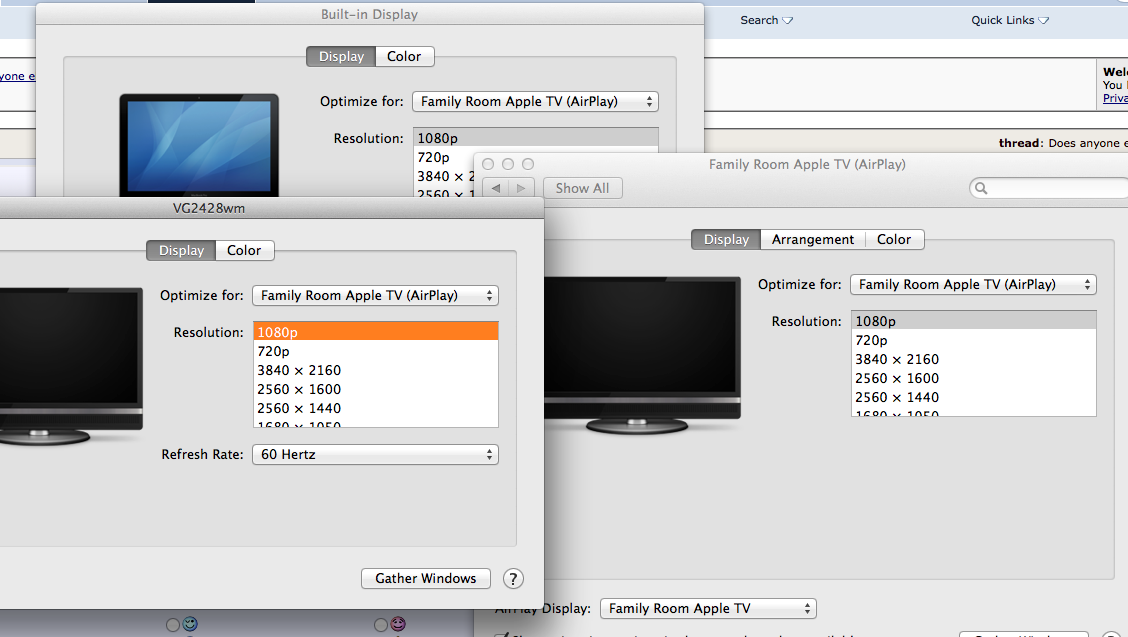Select 1080p resolution in VG2428wm window
This screenshot has width=1128, height=637.
click(376, 332)
